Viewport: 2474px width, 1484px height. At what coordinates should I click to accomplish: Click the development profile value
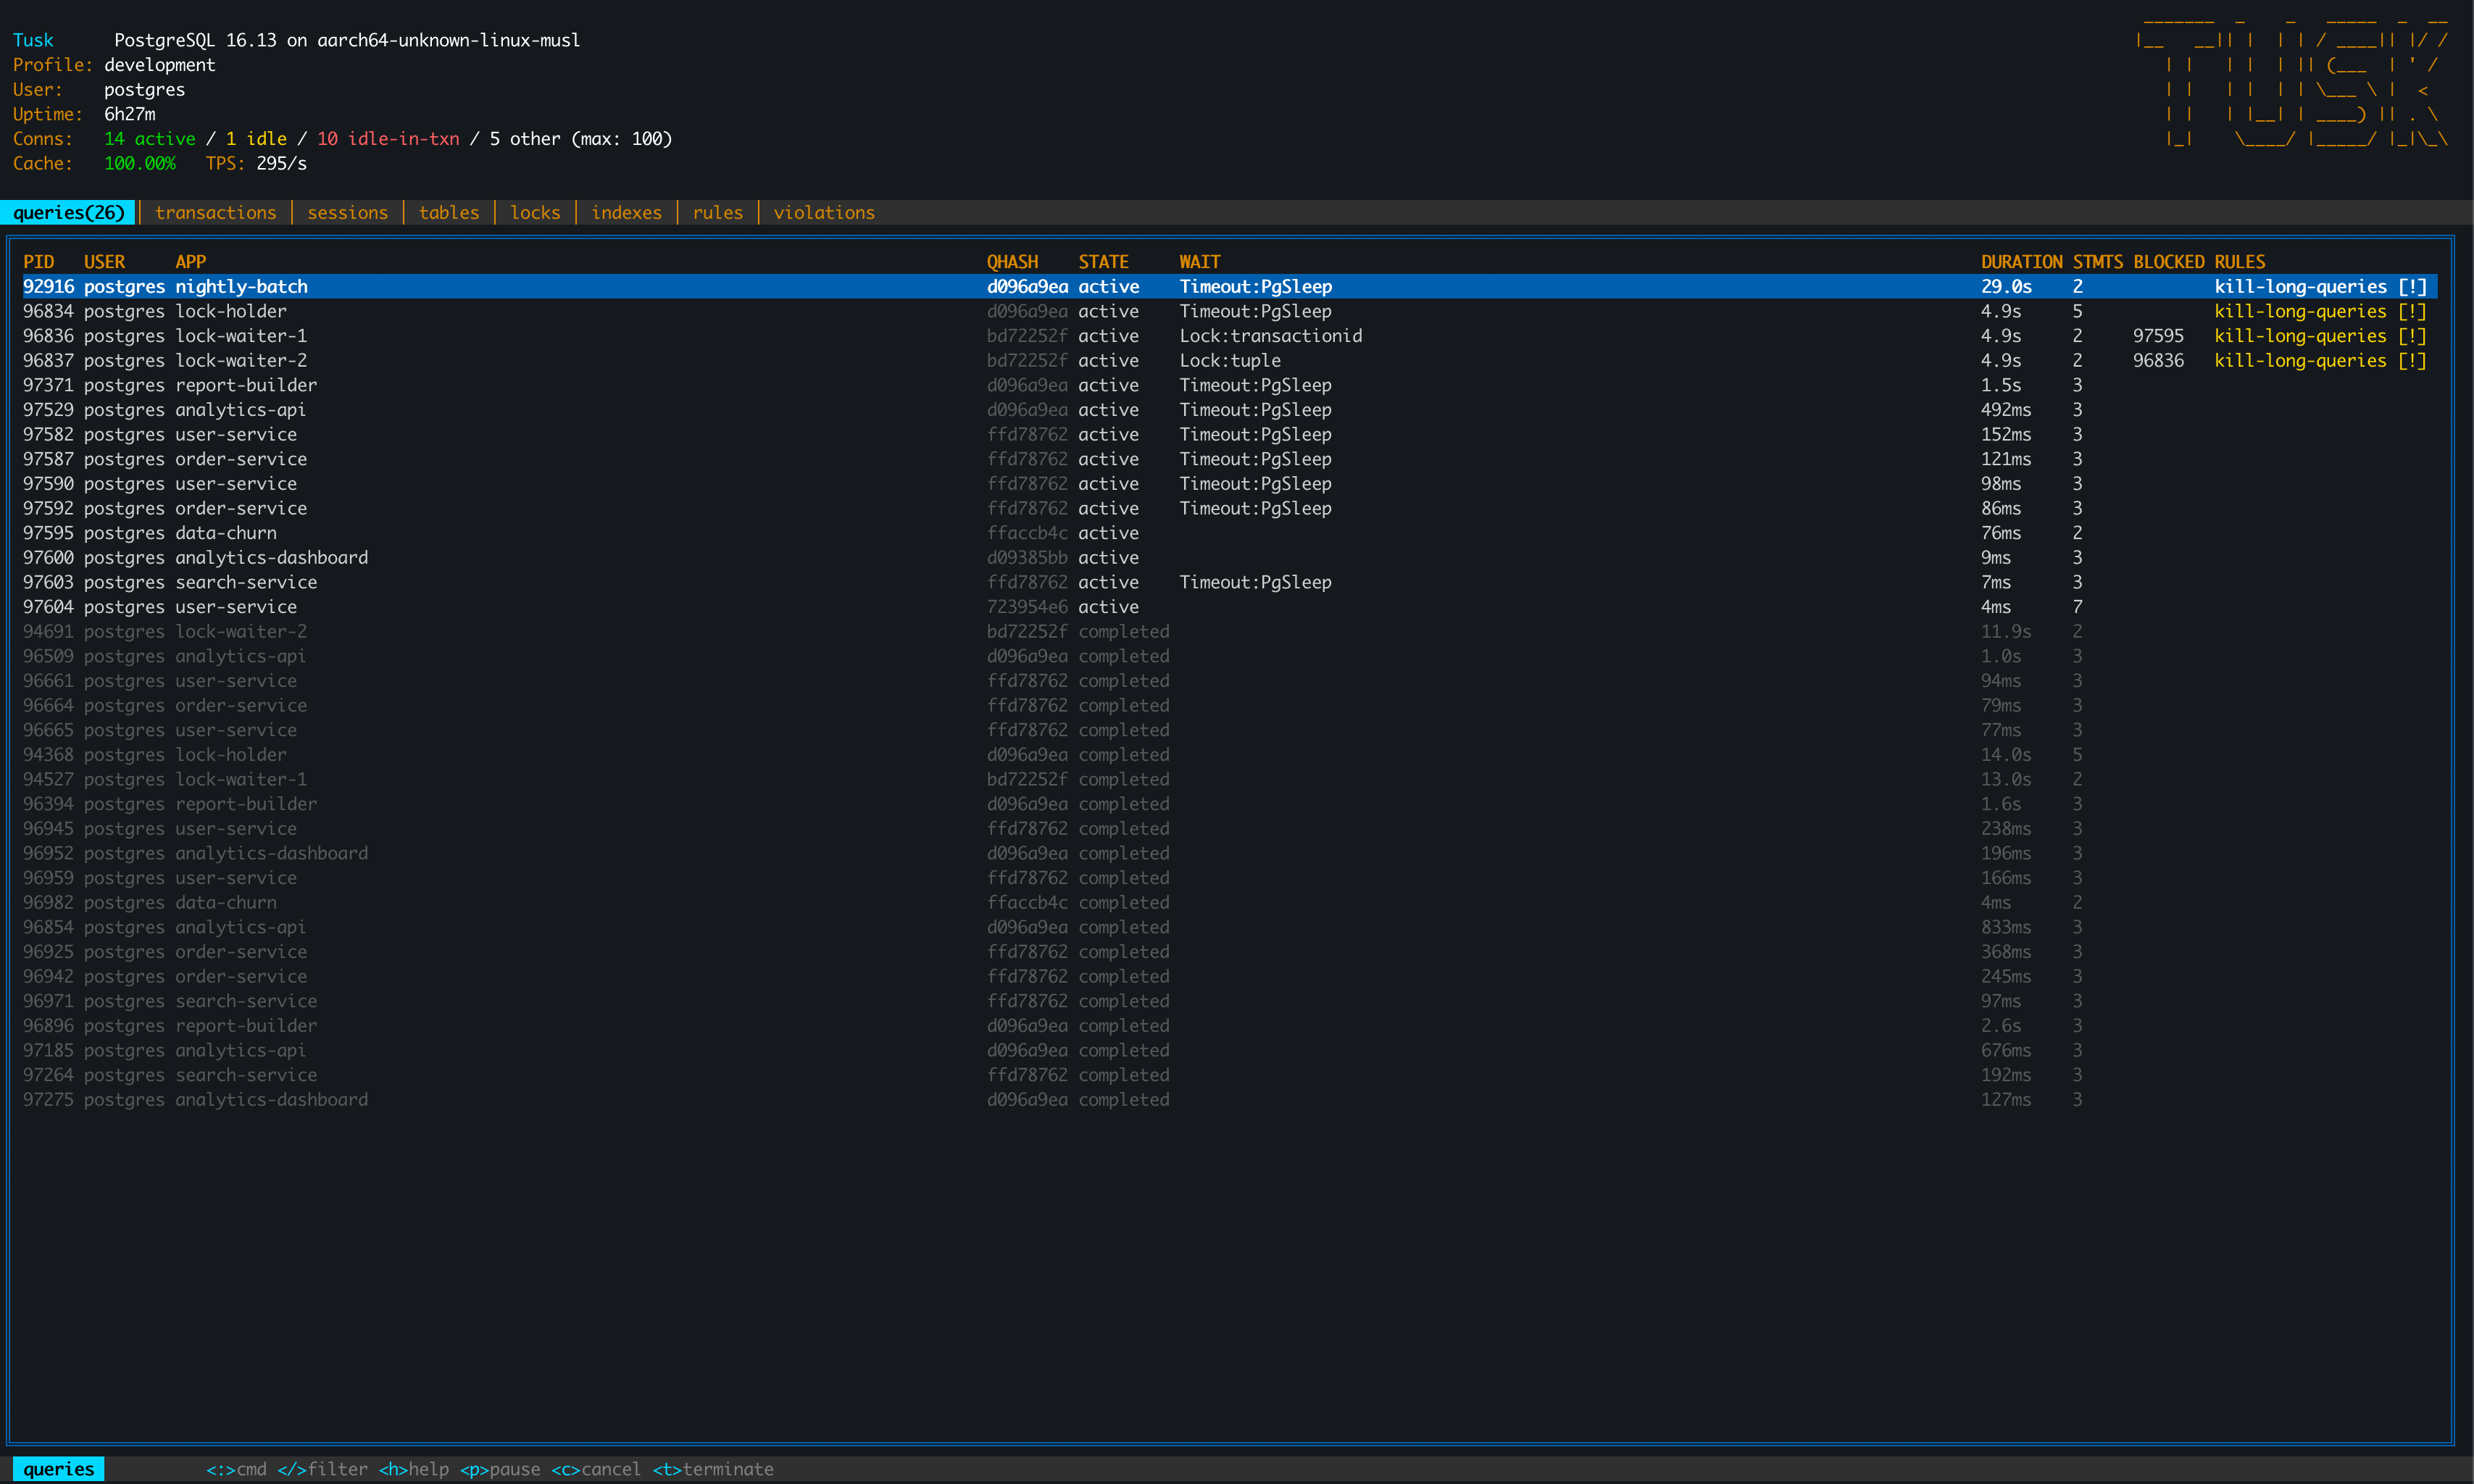click(x=160, y=65)
